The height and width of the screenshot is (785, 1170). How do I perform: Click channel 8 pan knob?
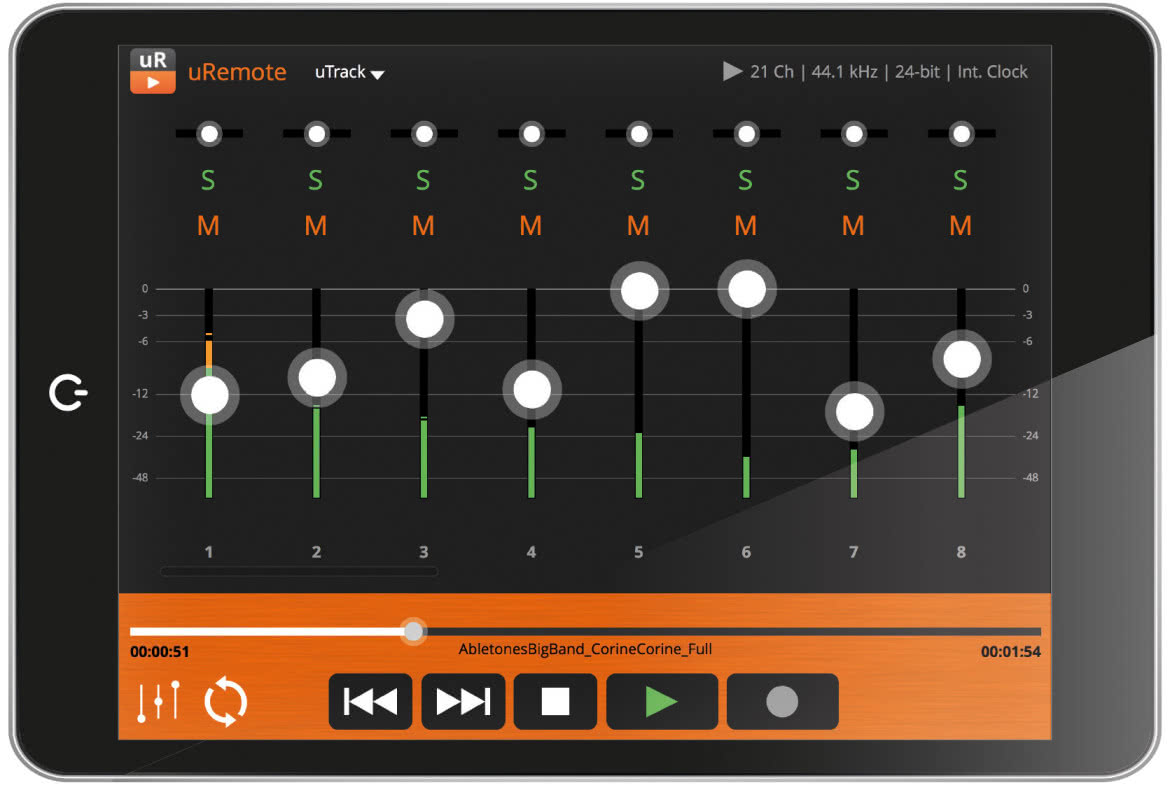click(962, 134)
